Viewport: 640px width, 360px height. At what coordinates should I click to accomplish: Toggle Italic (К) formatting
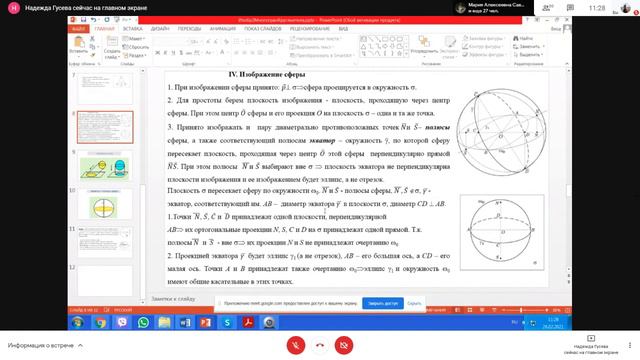[x=165, y=53]
